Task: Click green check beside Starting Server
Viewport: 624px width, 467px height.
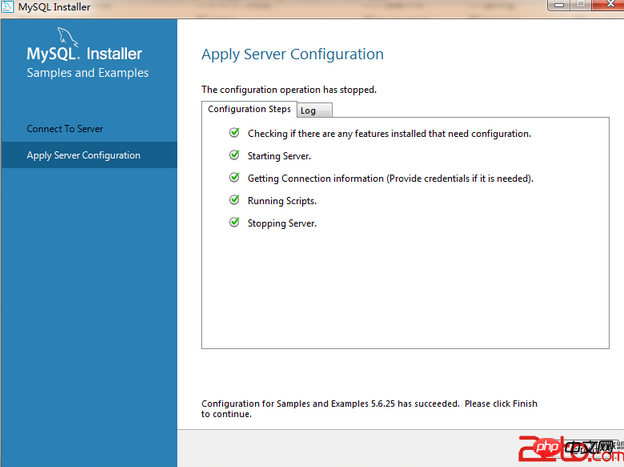Action: pos(234,155)
